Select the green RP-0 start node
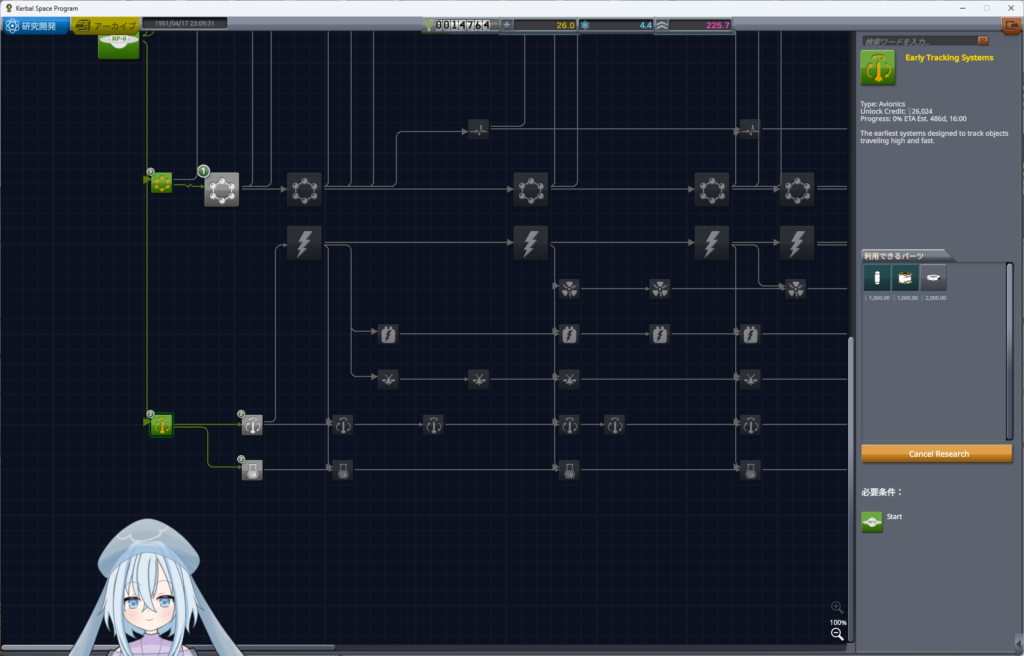The image size is (1024, 656). [x=118, y=45]
